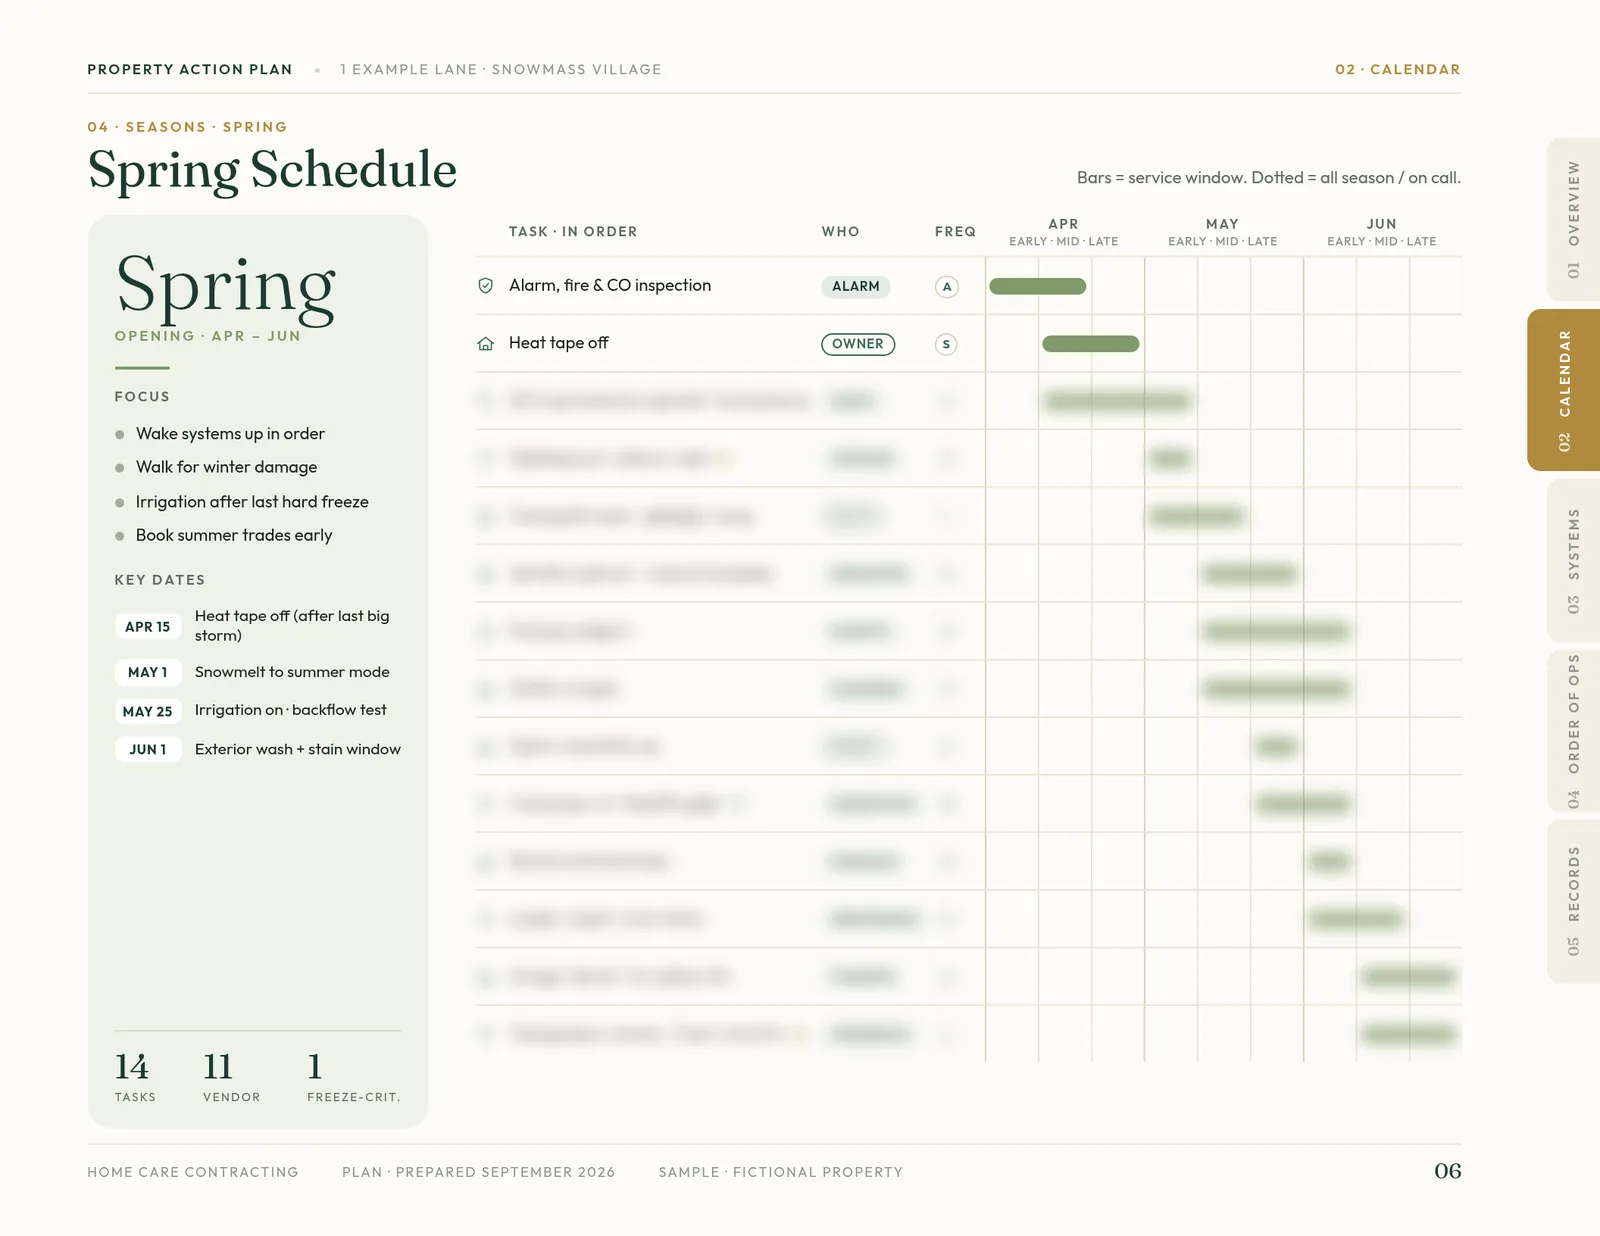
Task: Click the 'Alarm, fire & CO inspection' task
Action: tap(610, 286)
